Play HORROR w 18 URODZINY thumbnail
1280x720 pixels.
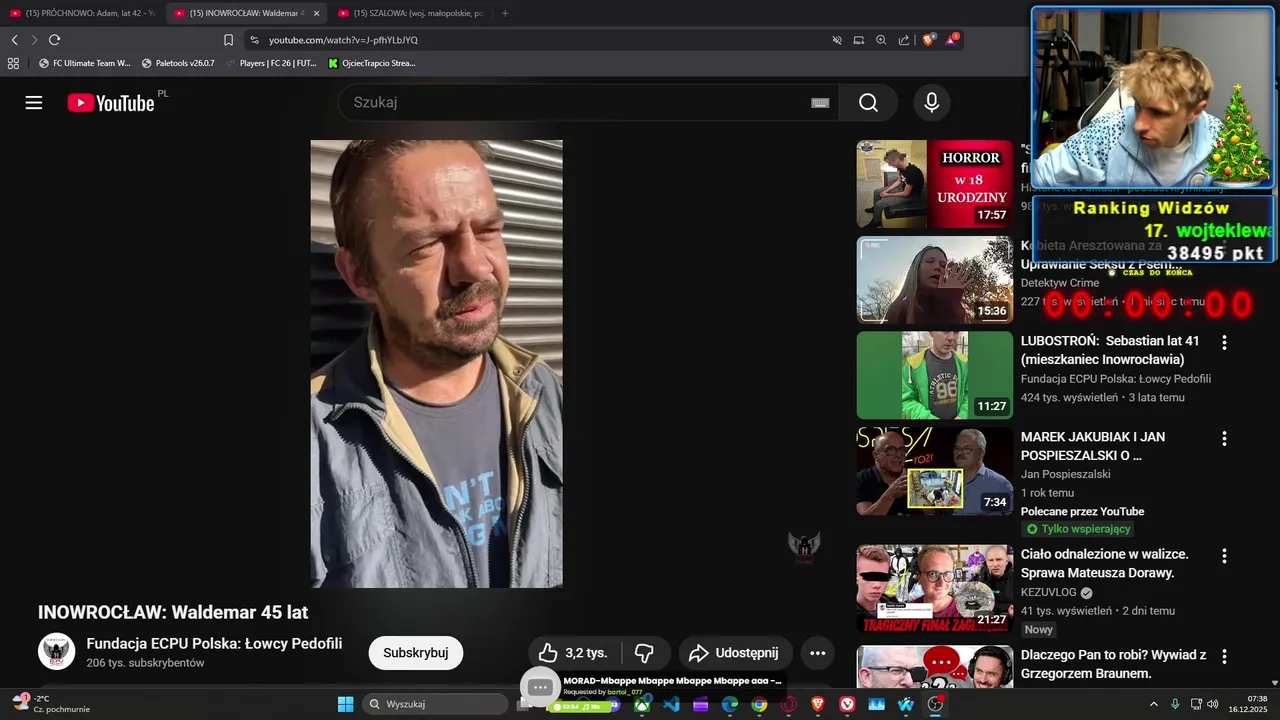935,184
